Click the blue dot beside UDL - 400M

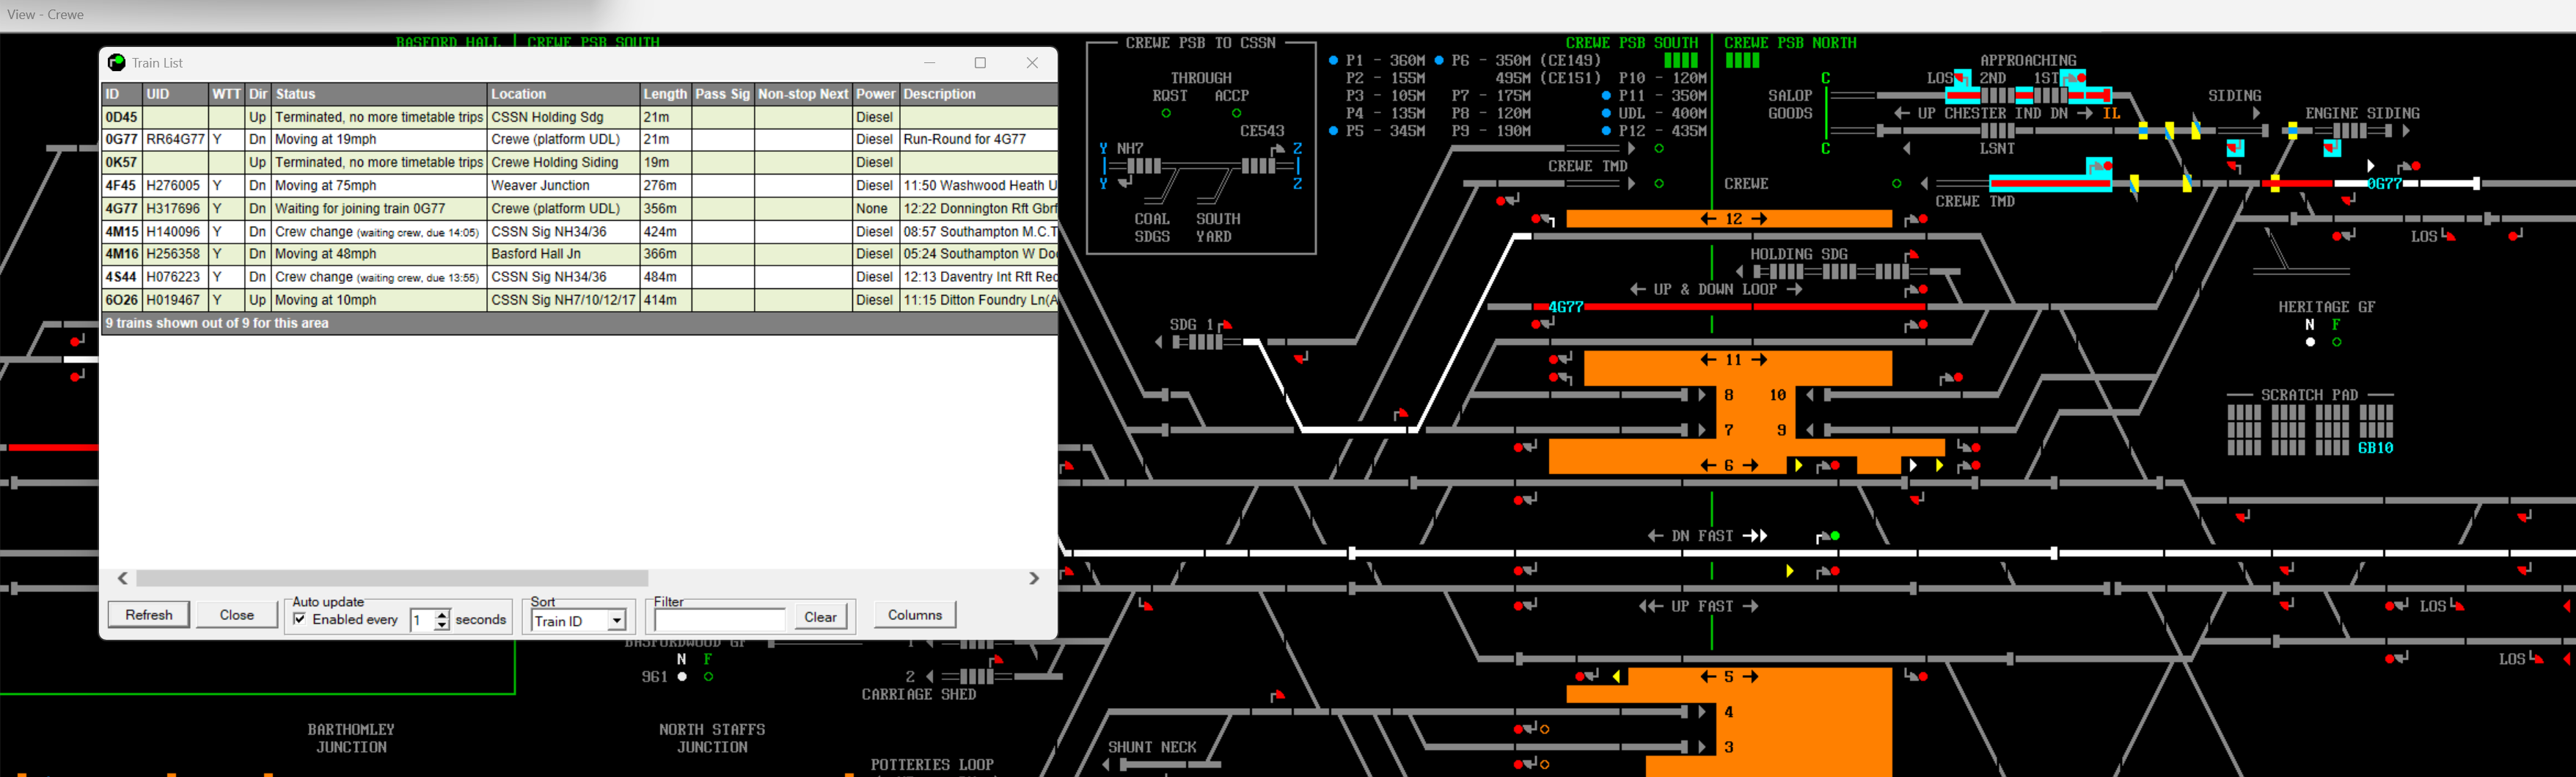click(1606, 114)
